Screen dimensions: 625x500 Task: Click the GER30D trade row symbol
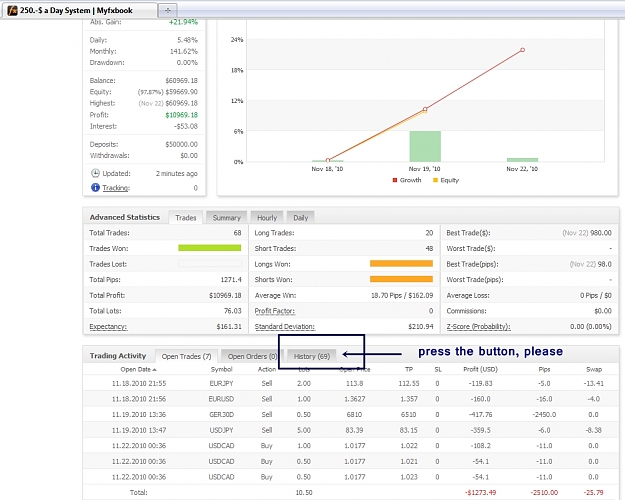221,415
